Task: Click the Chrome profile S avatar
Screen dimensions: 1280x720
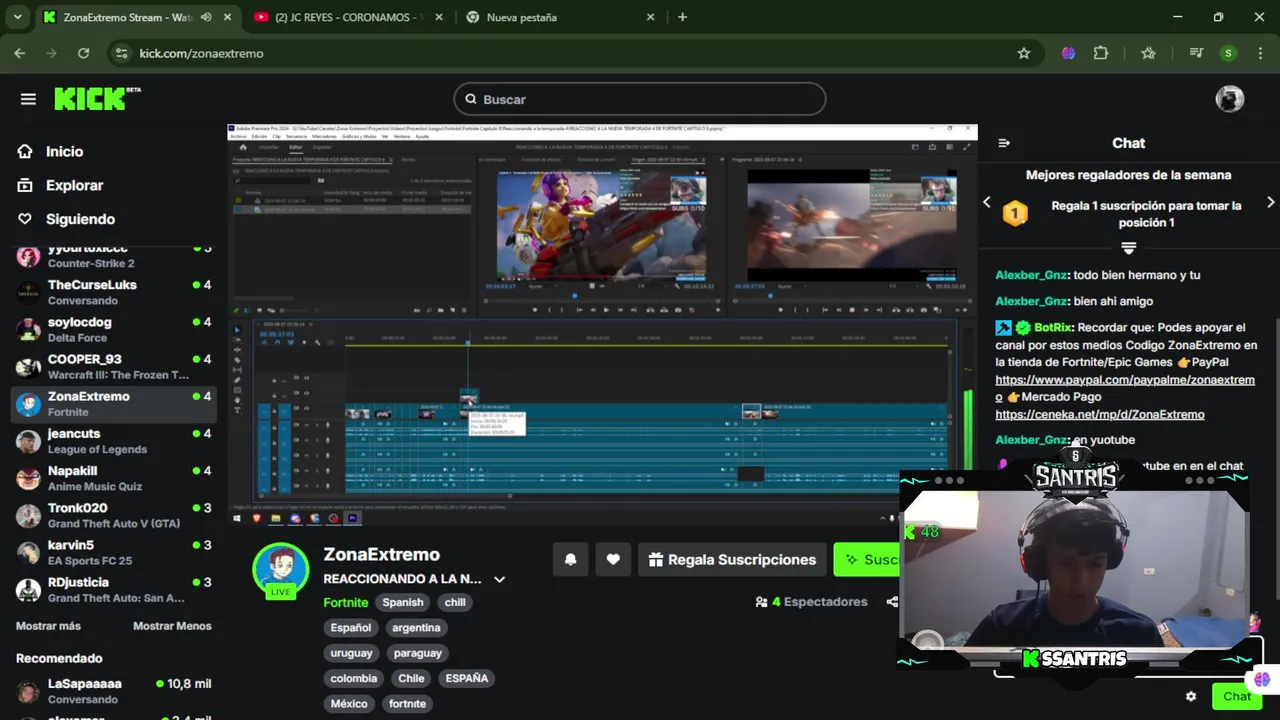Action: click(x=1228, y=53)
